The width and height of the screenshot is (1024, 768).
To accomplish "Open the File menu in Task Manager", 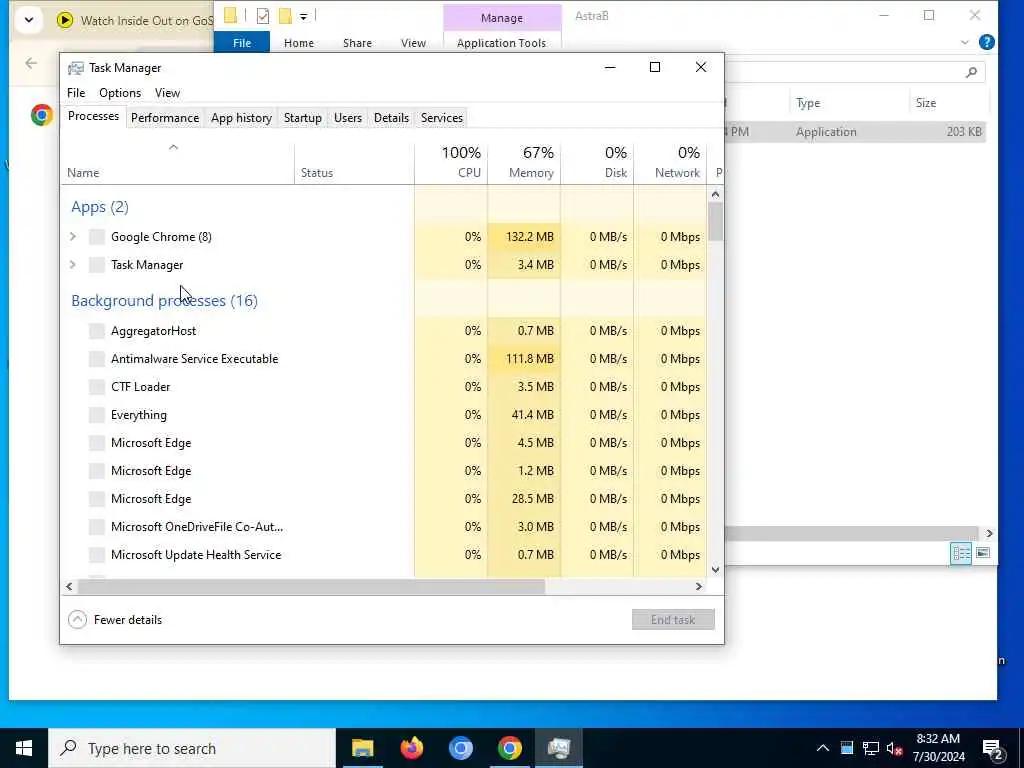I will pos(76,93).
